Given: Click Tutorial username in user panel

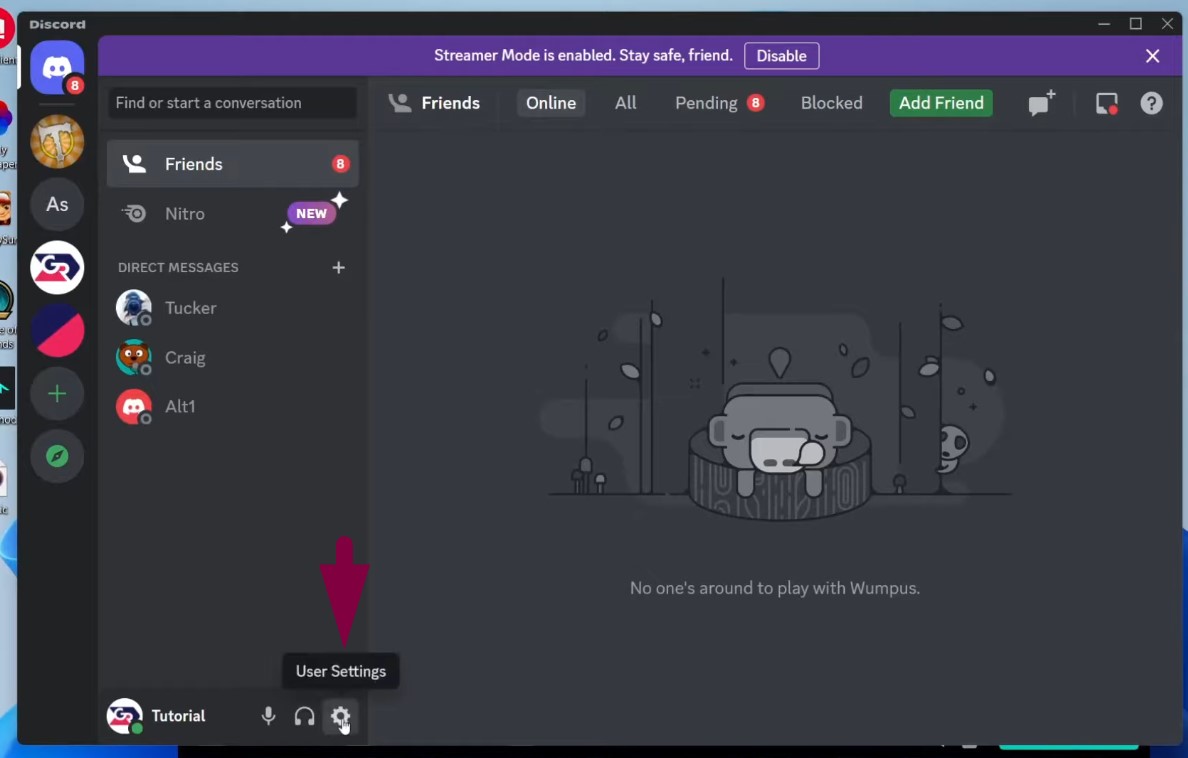Looking at the screenshot, I should 178,716.
